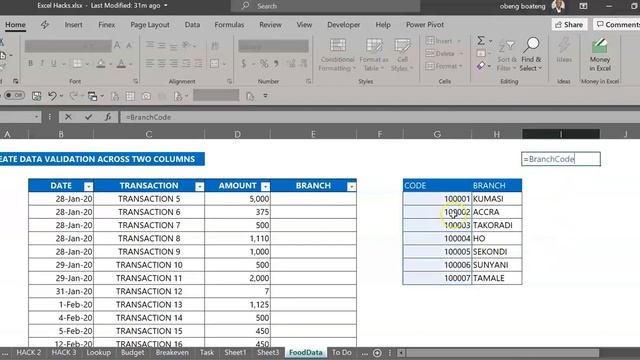Screen dimensions: 640x360
Task: Apply Percent Style format
Action: (x=264, y=64)
